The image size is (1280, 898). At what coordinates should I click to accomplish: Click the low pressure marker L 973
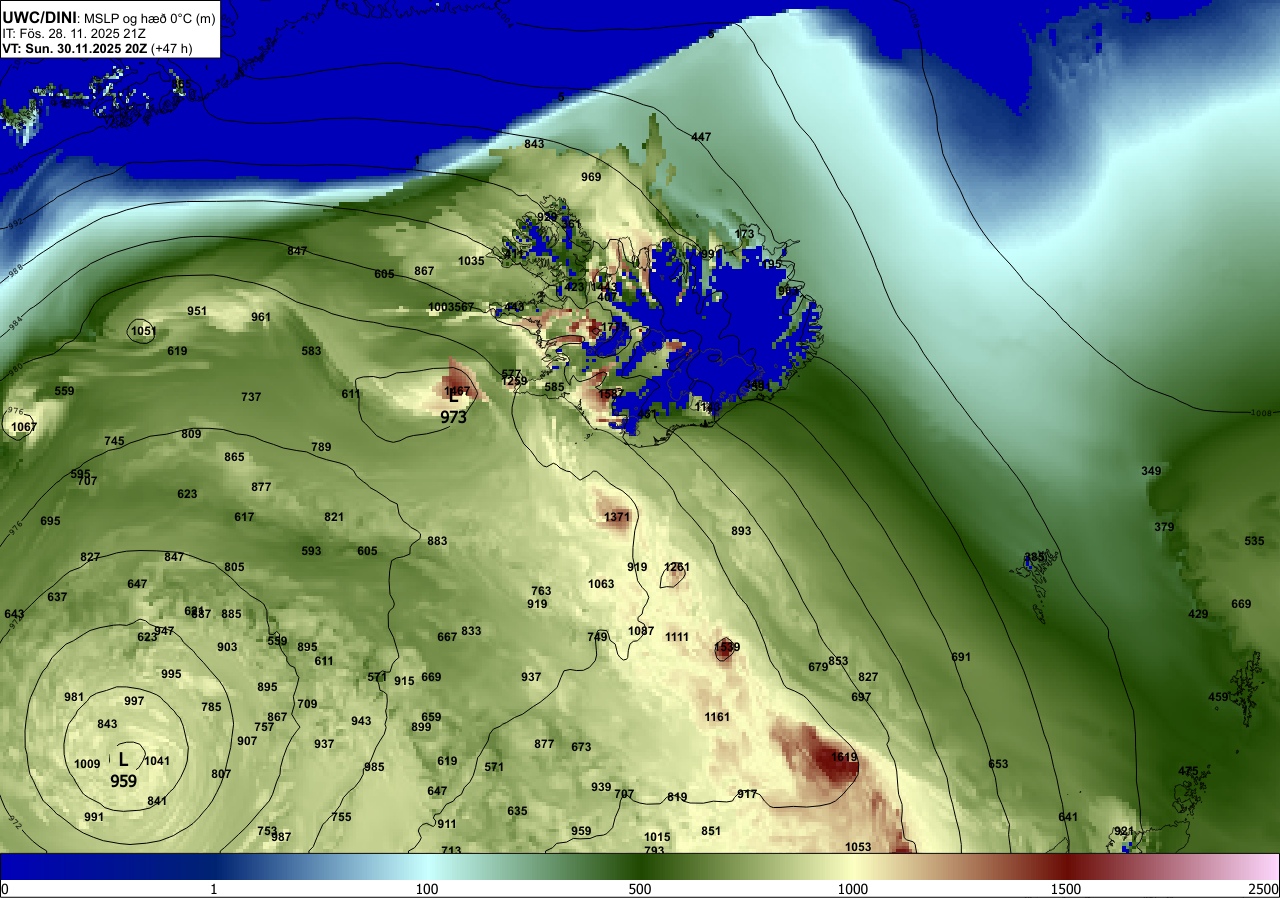(453, 408)
